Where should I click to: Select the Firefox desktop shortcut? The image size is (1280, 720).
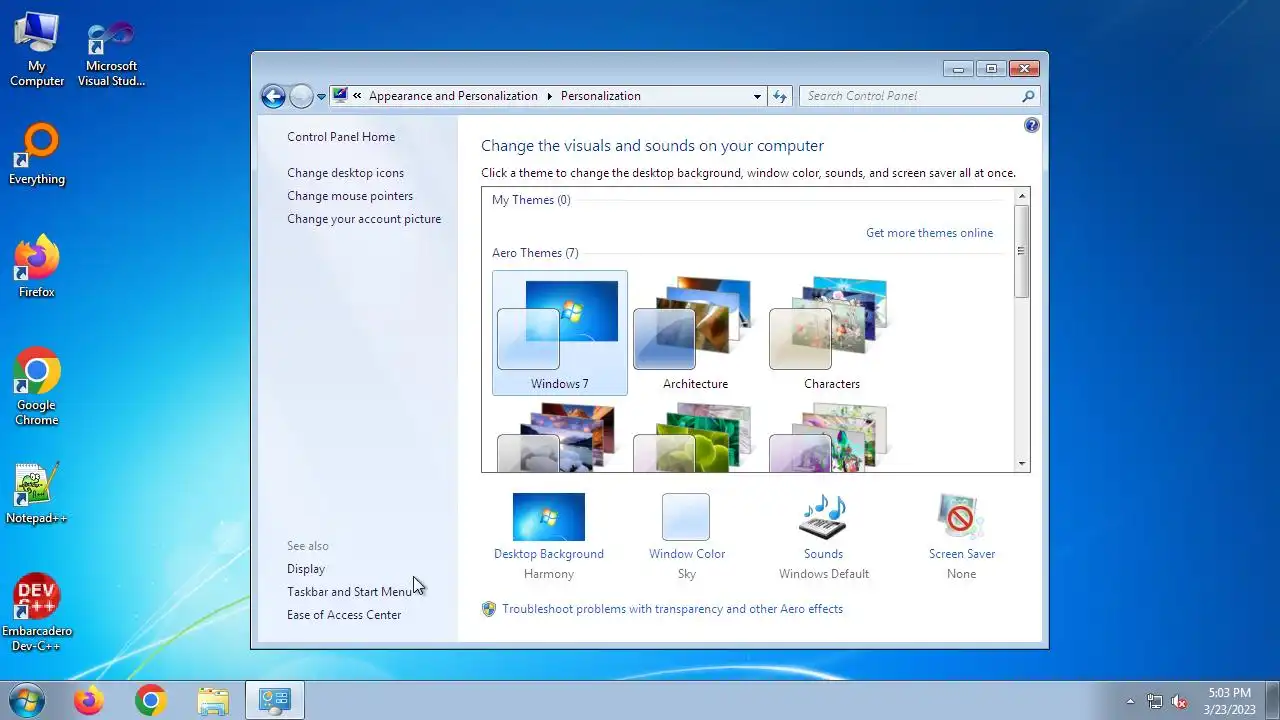(x=37, y=267)
